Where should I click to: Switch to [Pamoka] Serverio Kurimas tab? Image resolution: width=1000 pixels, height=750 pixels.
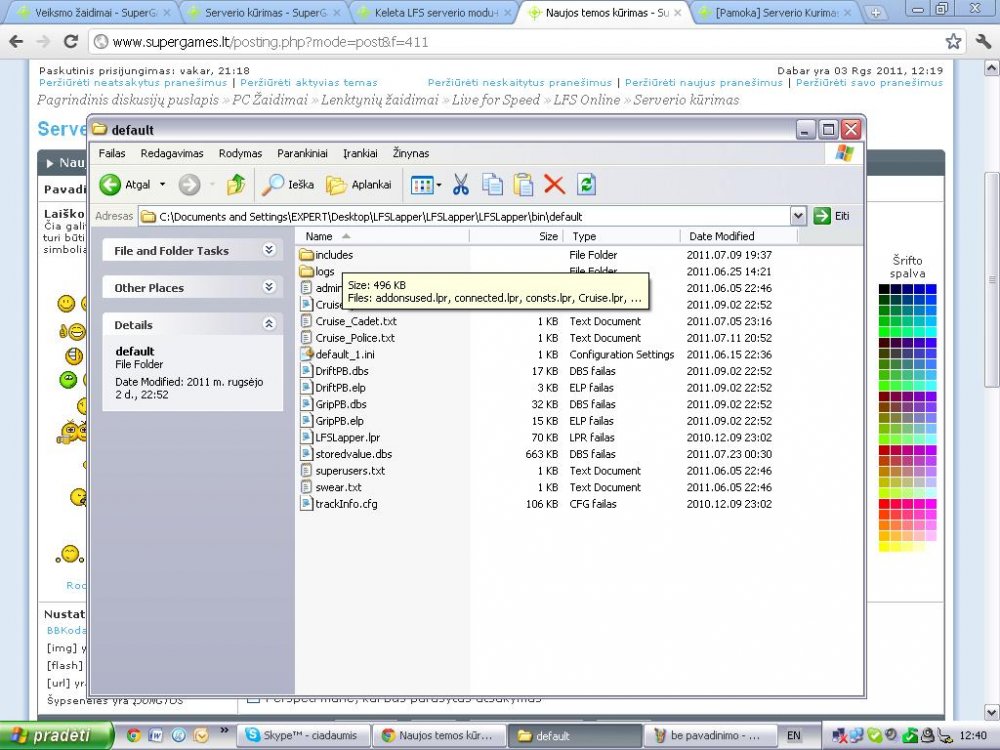[776, 13]
